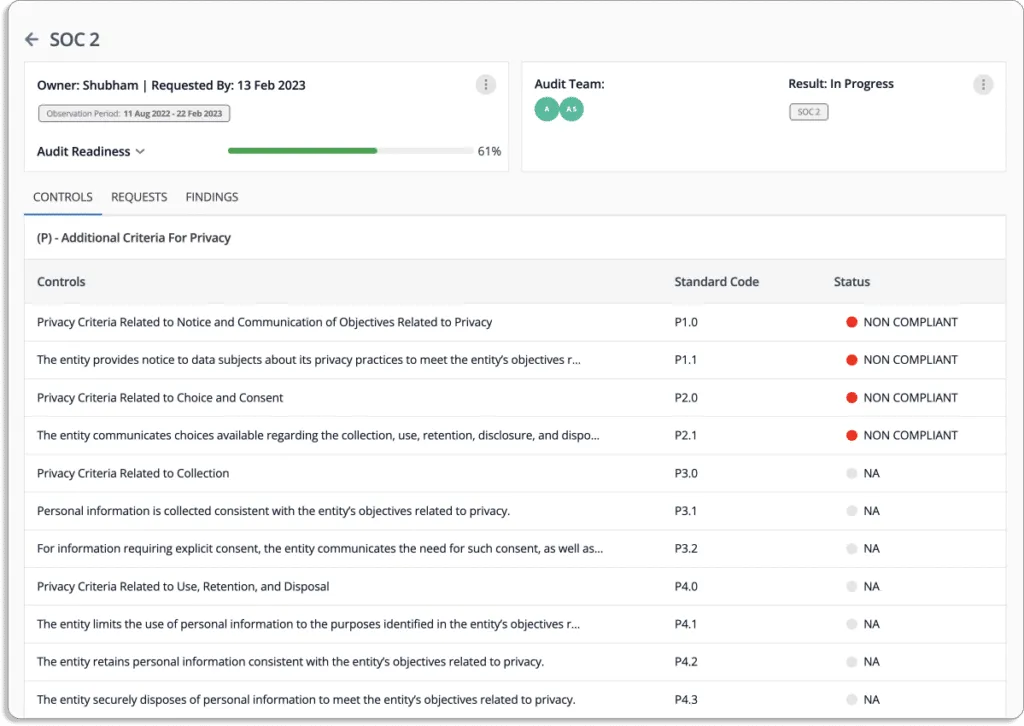The image size is (1024, 726).
Task: Click standard code P1.1
Action: click(x=686, y=360)
